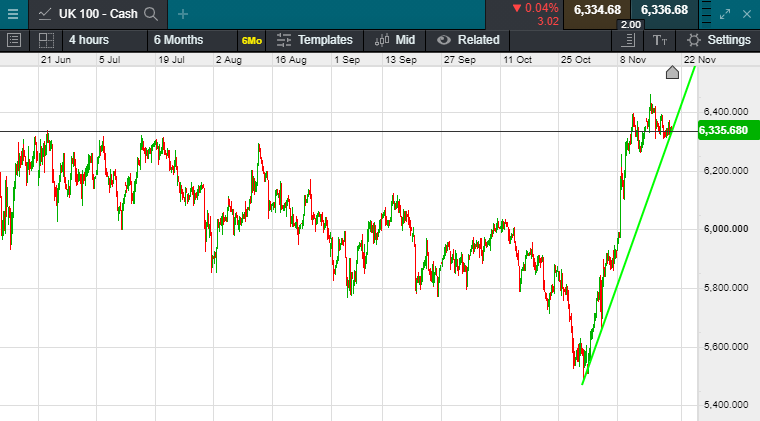Click the 6Mo yellow period shortcut

pos(251,41)
